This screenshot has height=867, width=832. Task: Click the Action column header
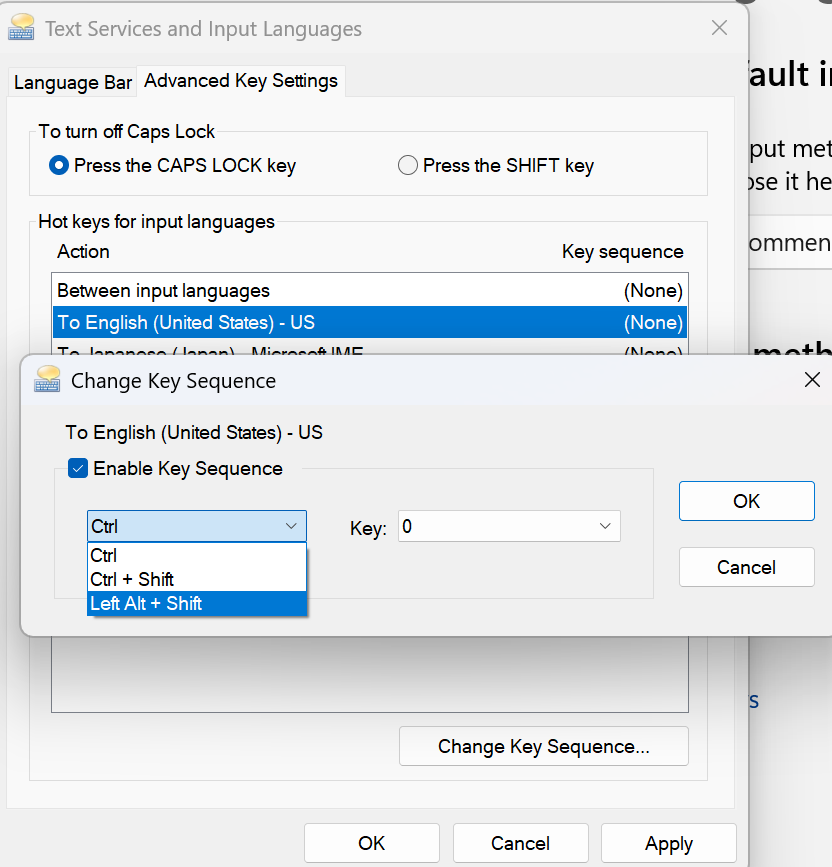click(83, 252)
